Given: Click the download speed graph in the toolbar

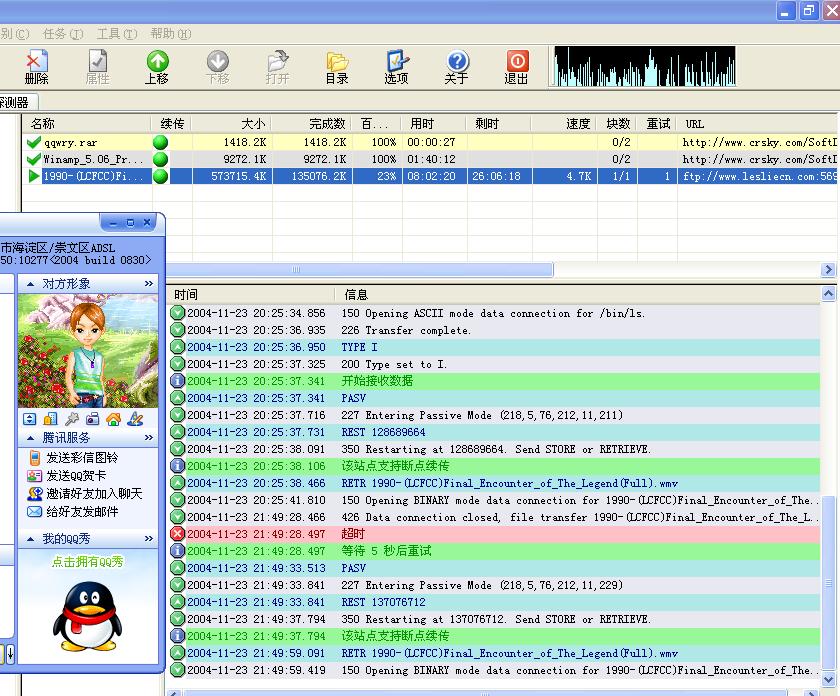Looking at the screenshot, I should (644, 66).
